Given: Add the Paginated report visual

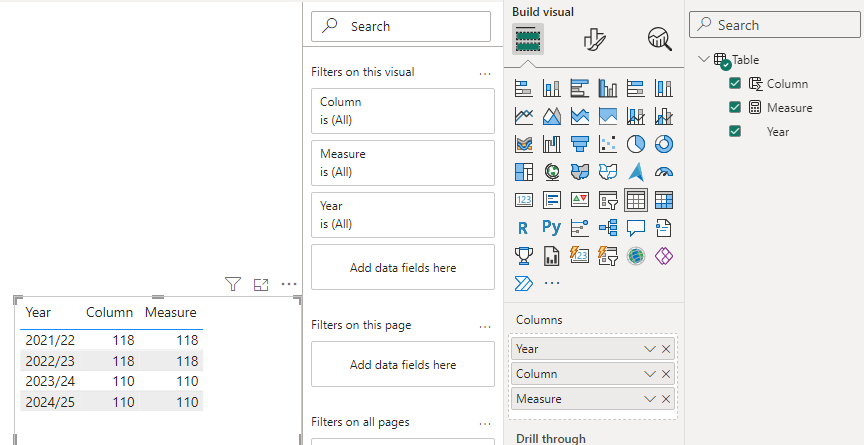Looking at the screenshot, I should [552, 256].
